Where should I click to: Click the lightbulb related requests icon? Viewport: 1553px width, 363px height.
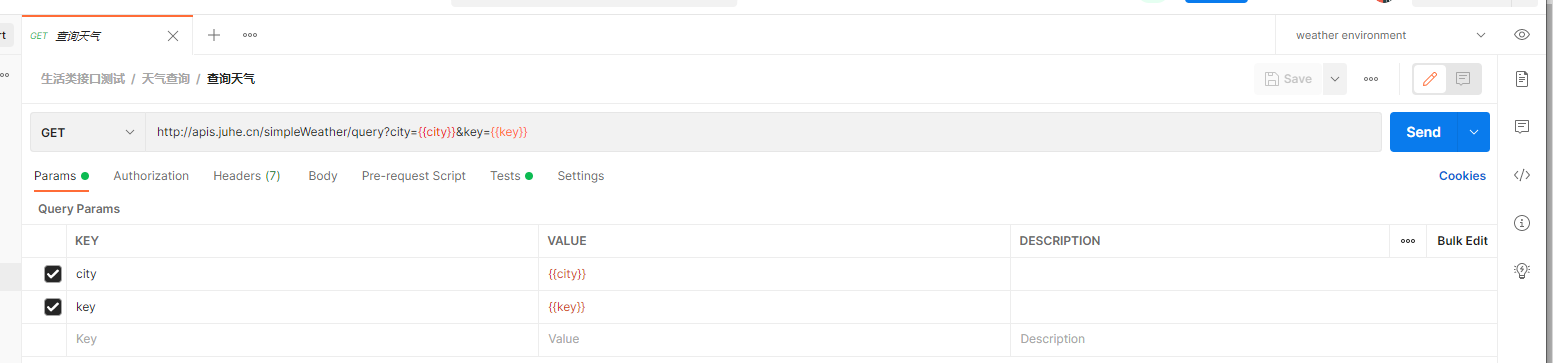click(x=1522, y=270)
